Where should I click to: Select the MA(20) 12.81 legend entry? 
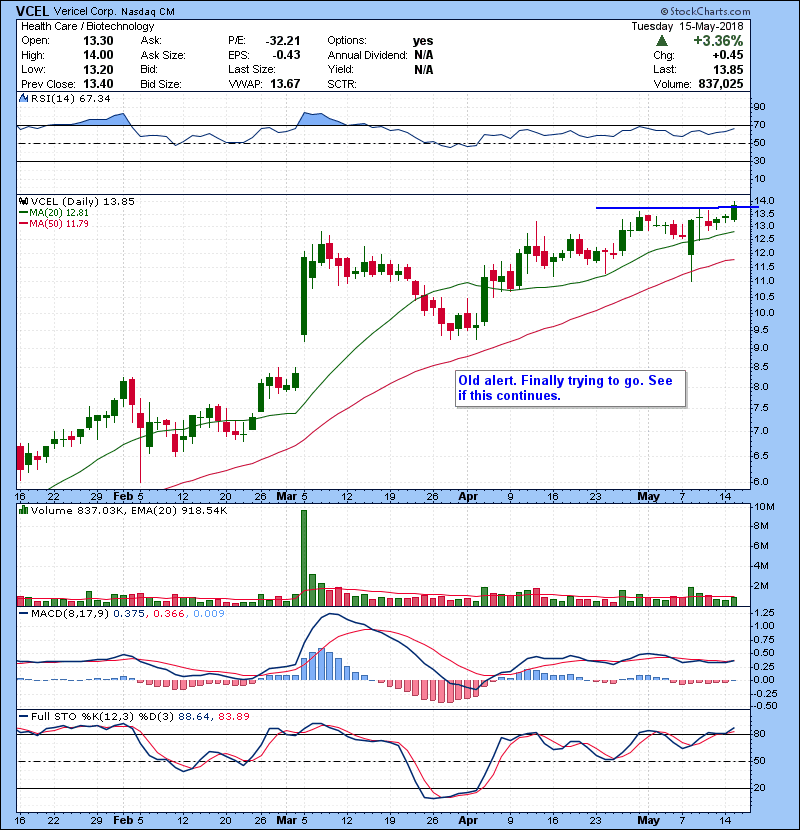54,212
